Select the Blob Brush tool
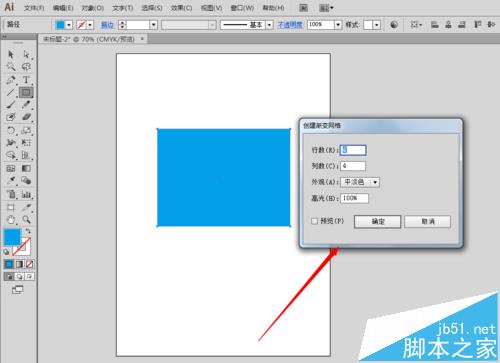Image resolution: width=500 pixels, height=363 pixels. (11, 117)
